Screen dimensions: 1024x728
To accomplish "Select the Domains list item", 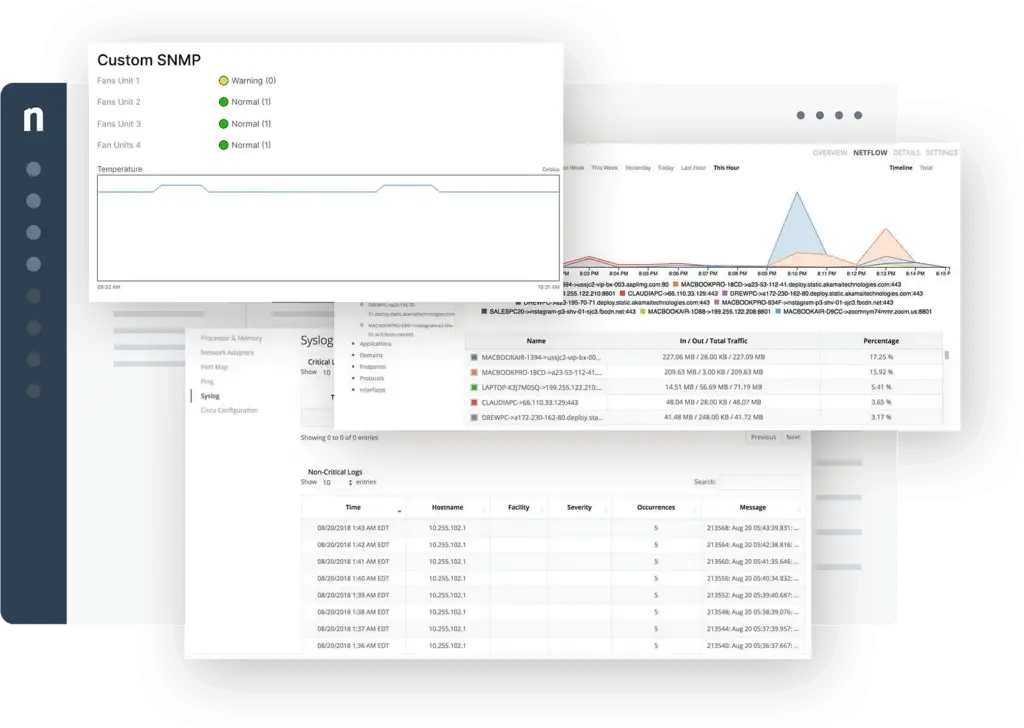I will [371, 355].
